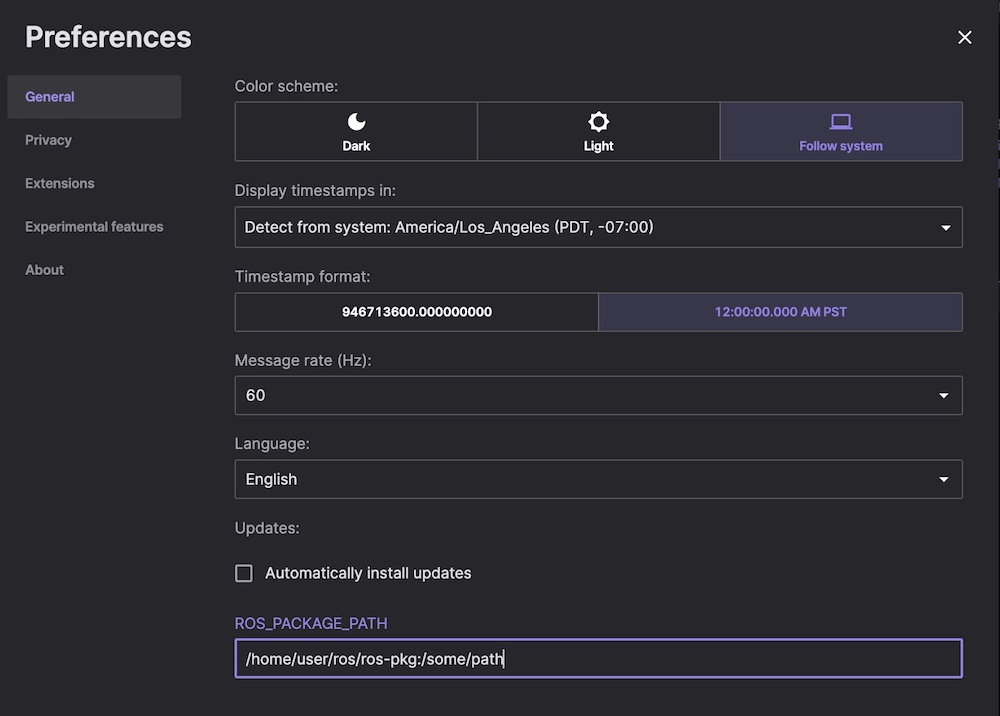Click the laptop icon for Follow system
Viewport: 1000px width, 716px height.
pyautogui.click(x=841, y=122)
